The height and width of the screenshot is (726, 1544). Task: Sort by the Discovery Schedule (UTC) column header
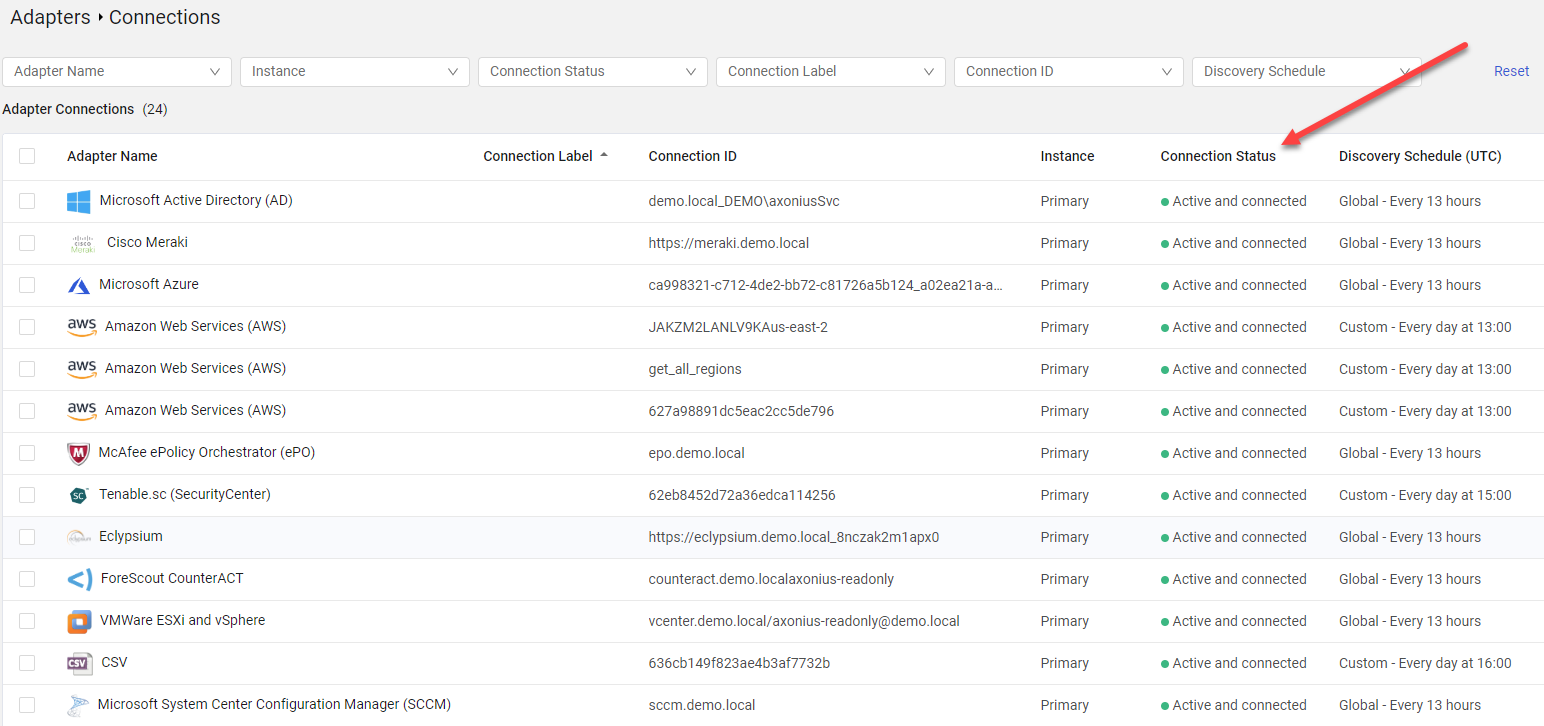point(1420,156)
